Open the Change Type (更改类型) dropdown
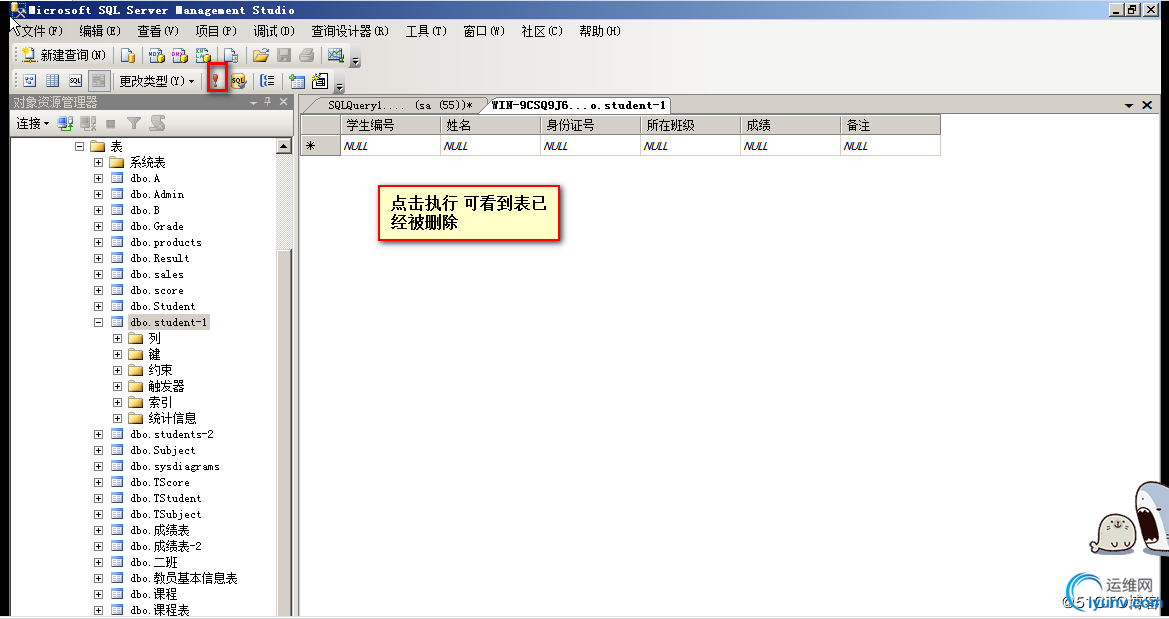 157,81
